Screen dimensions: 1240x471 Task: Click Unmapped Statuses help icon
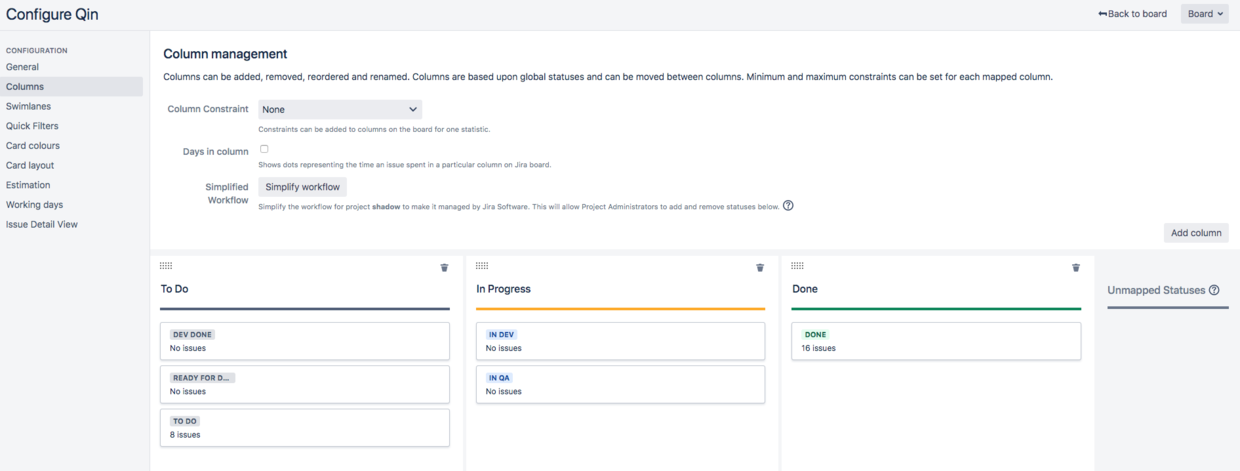(1214, 290)
